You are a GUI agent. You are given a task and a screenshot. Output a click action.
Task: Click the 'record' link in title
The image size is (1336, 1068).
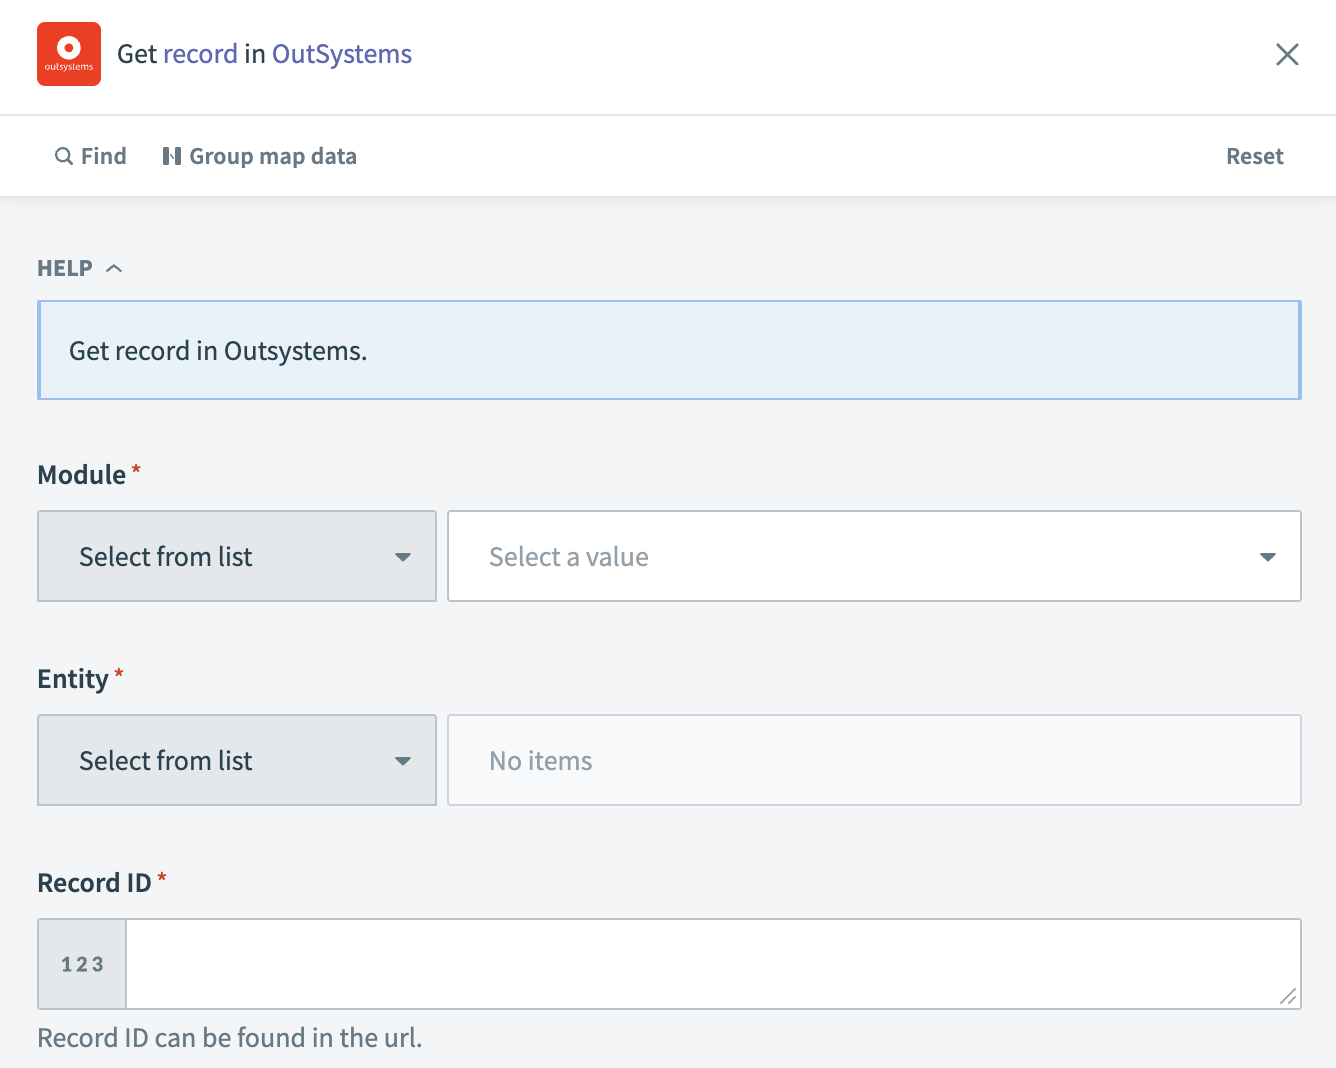(x=200, y=54)
